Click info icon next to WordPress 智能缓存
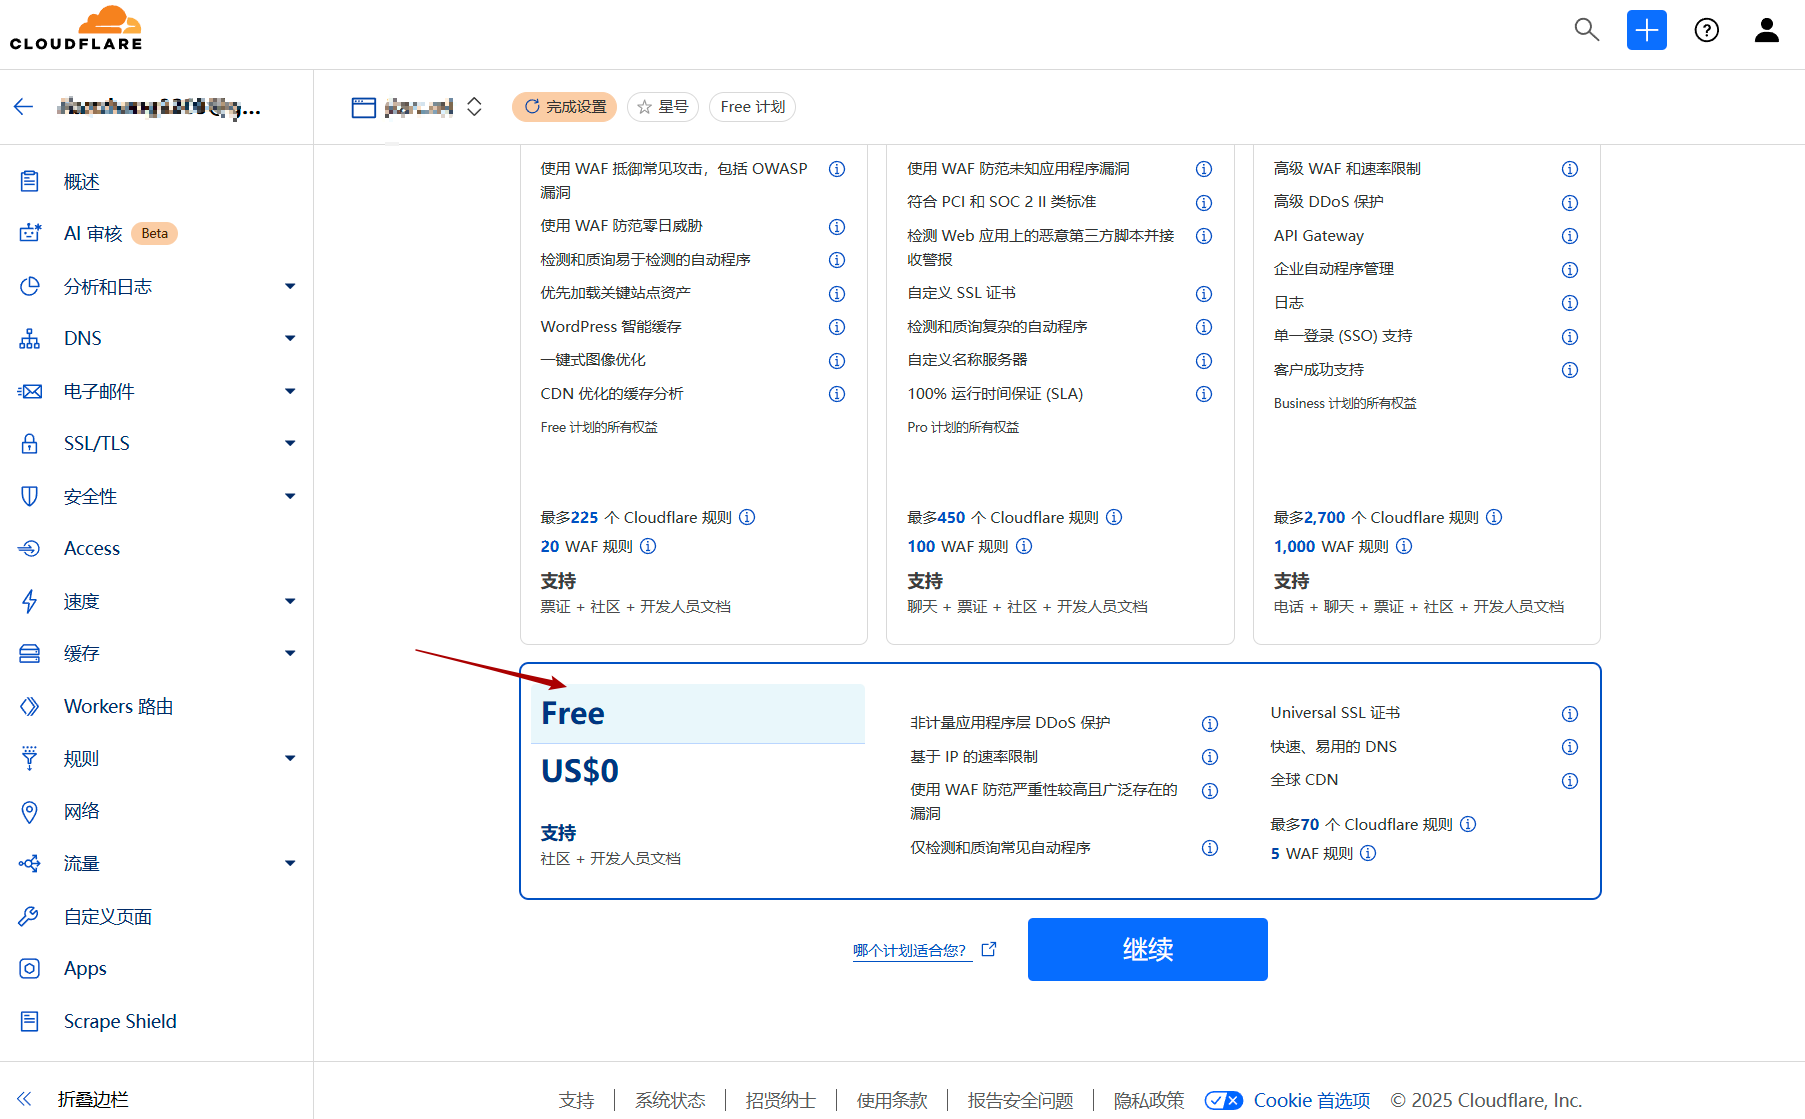 [837, 327]
